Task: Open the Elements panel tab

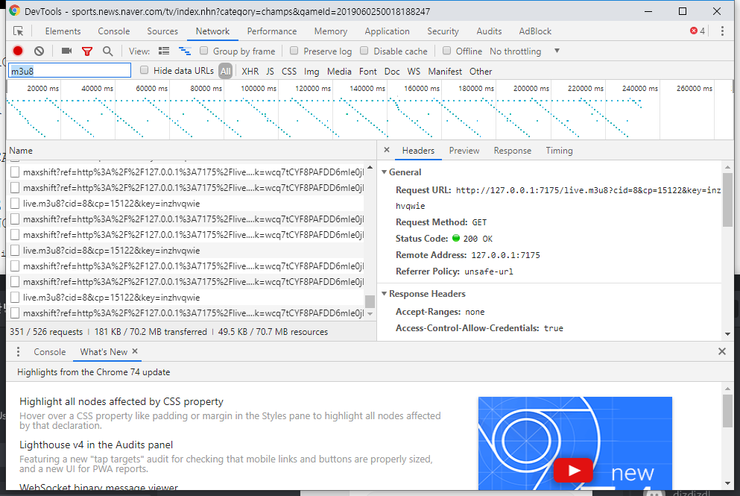Action: tap(63, 31)
